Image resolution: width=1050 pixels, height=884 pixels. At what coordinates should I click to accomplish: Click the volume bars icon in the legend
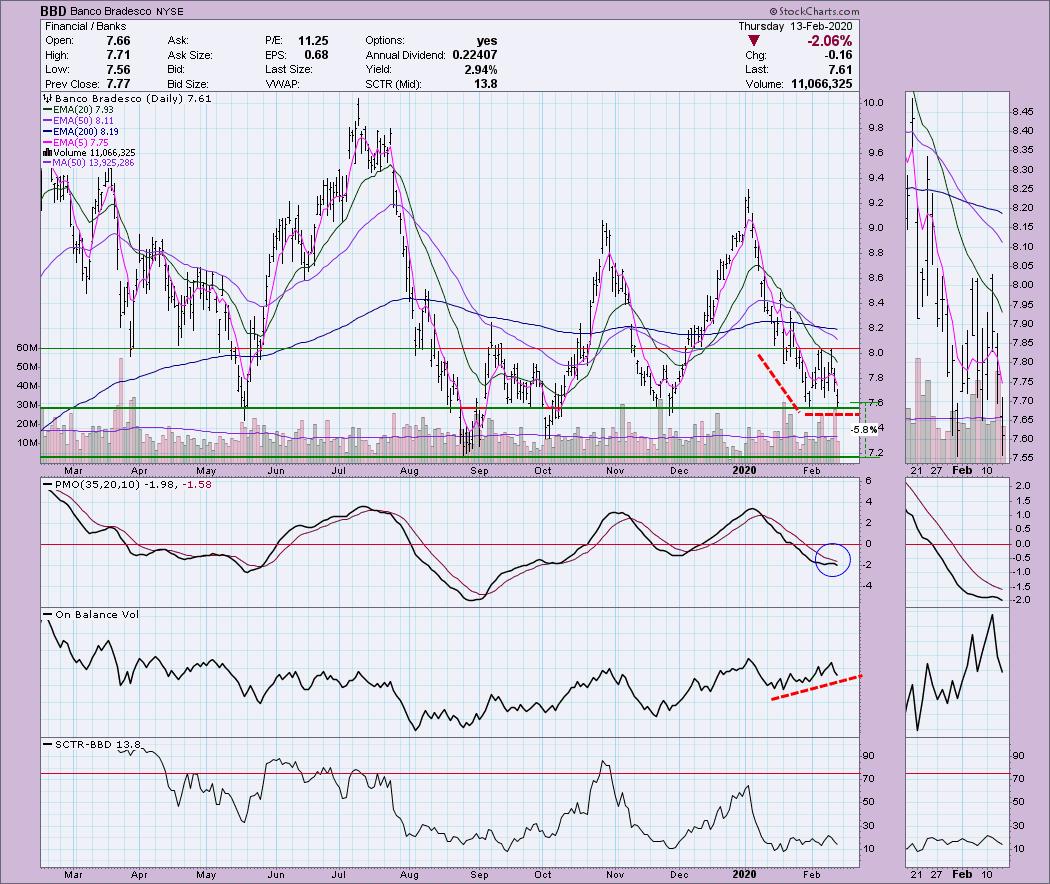pos(48,153)
